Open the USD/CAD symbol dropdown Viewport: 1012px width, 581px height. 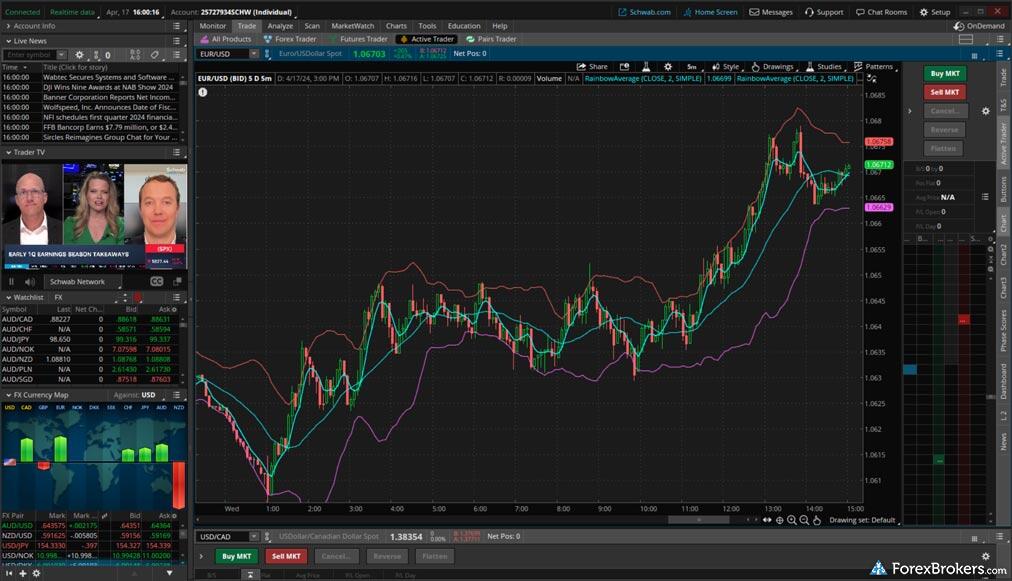tap(254, 536)
